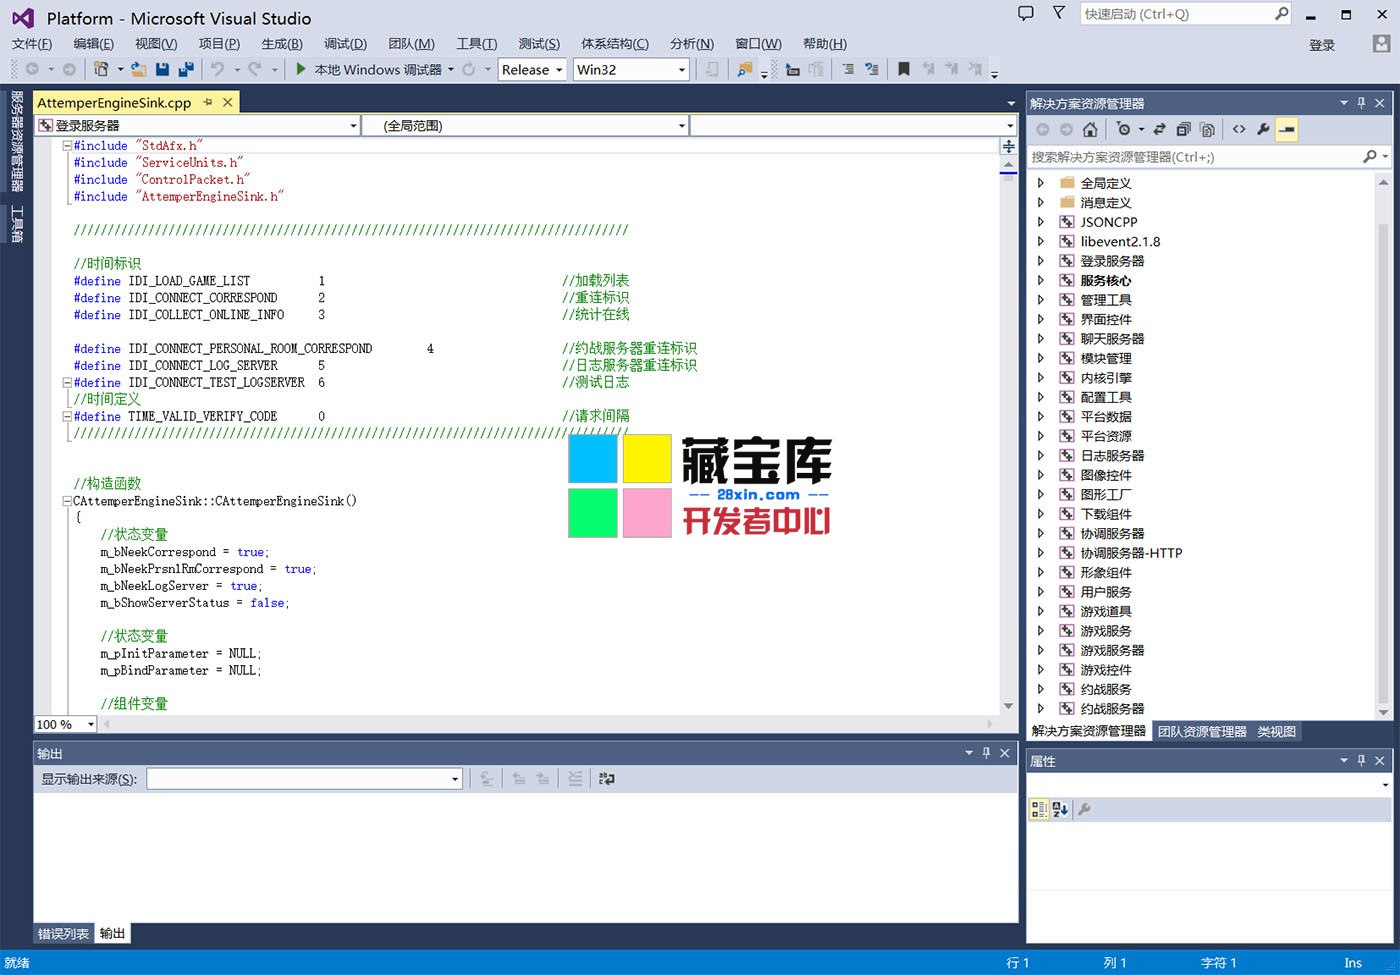Click the uncomment selected lines icon

871,69
